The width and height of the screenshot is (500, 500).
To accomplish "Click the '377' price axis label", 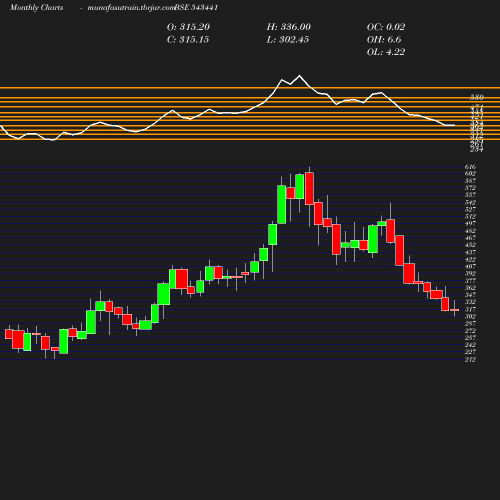I will coord(470,281).
